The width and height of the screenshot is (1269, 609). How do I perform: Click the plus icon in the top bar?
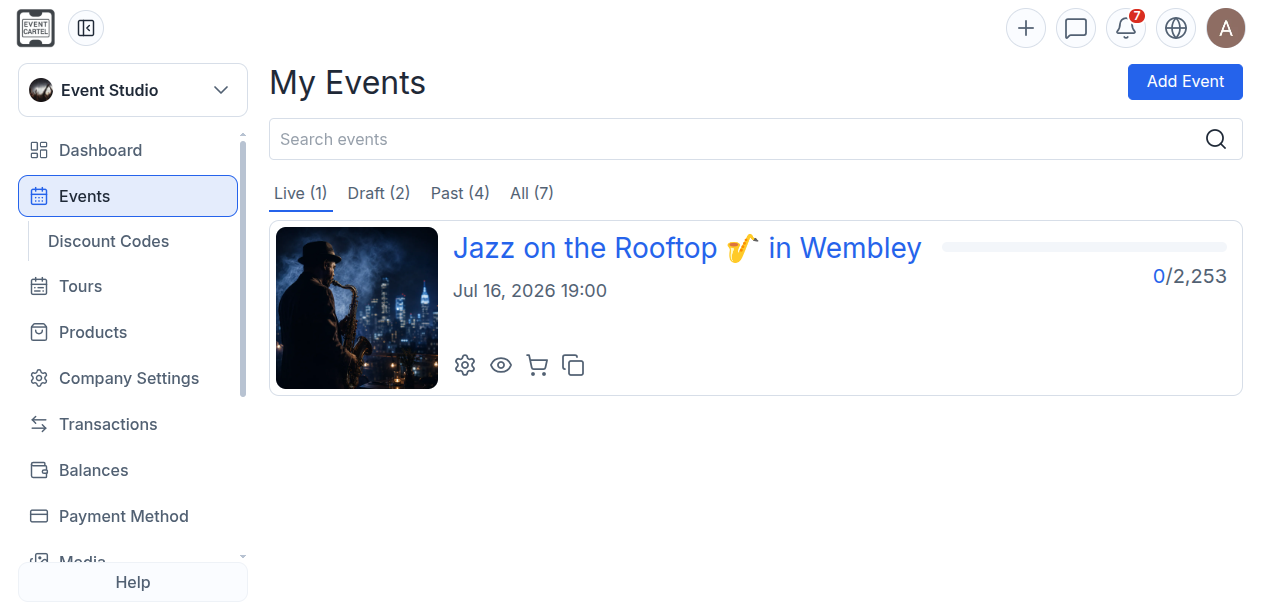point(1025,28)
